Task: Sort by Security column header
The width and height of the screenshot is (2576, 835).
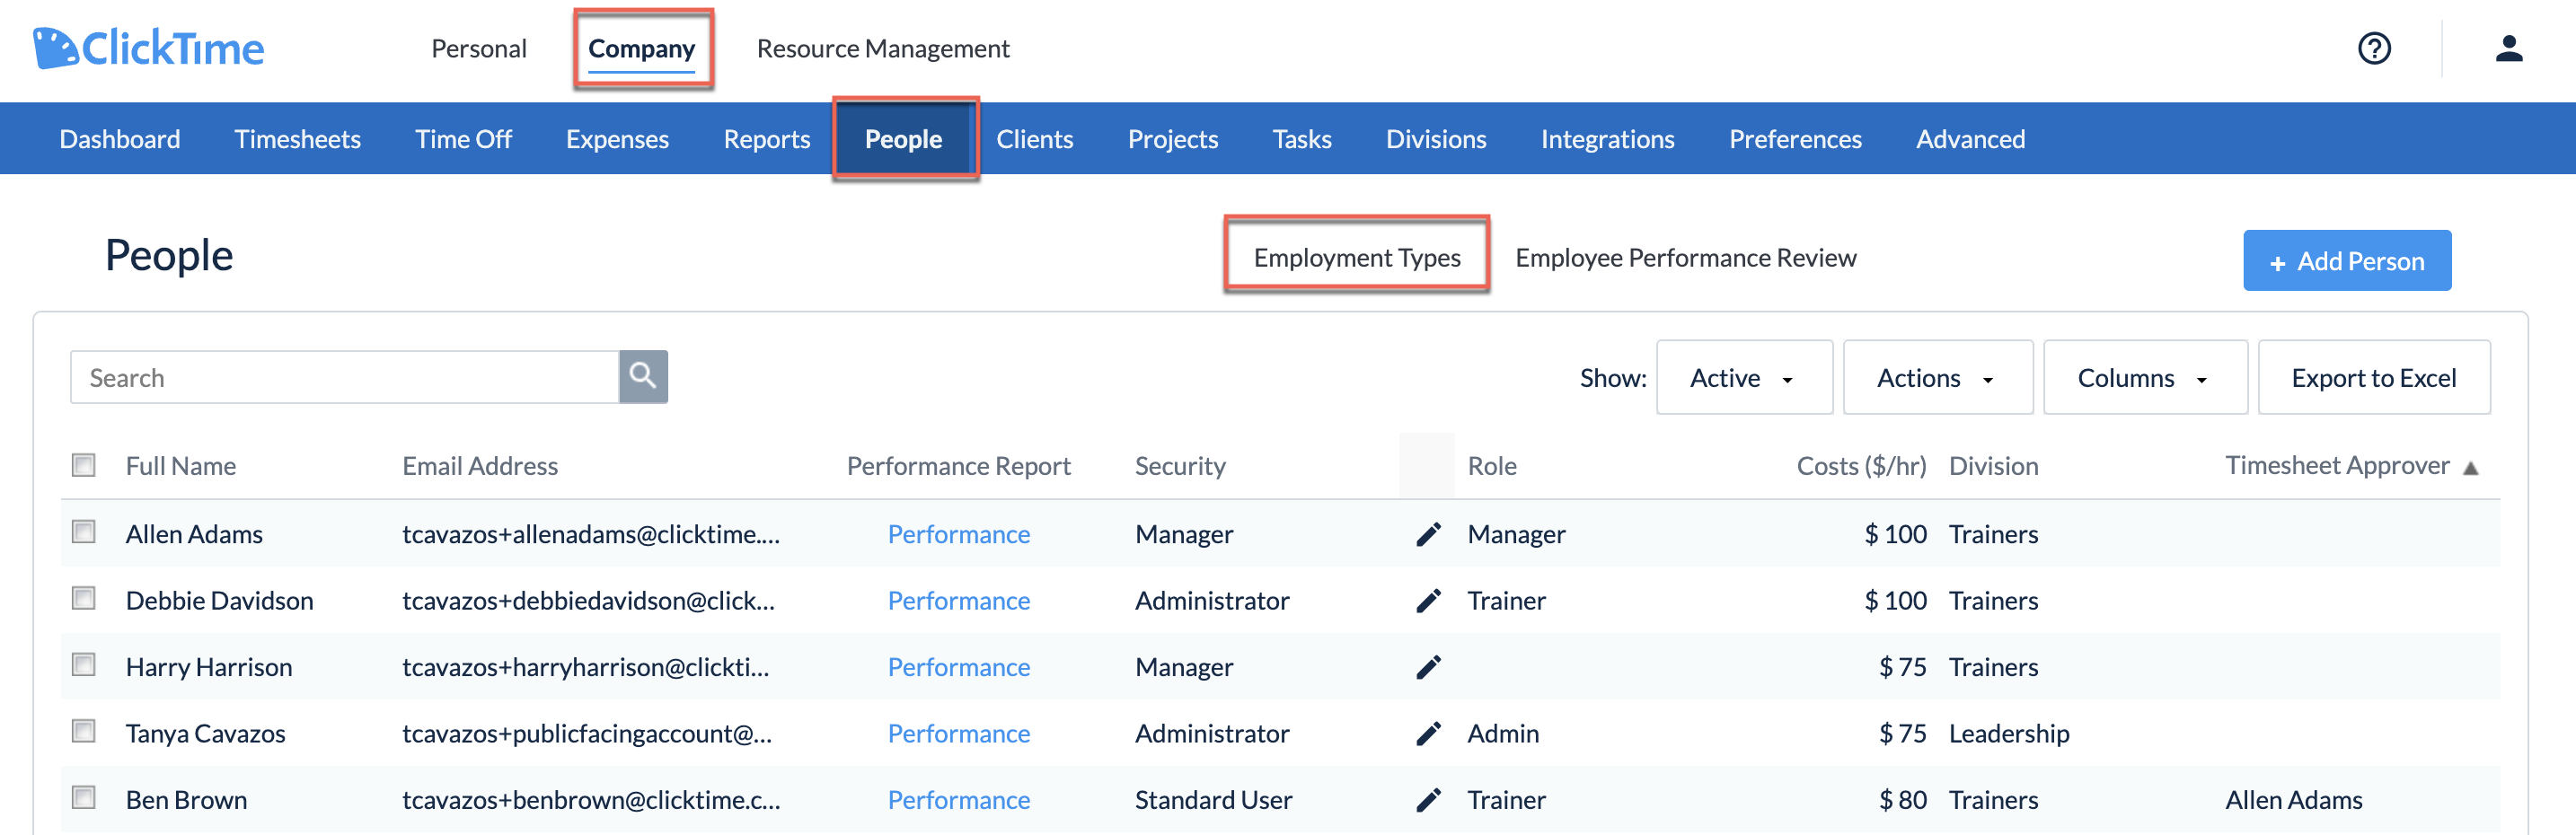Action: coord(1180,466)
